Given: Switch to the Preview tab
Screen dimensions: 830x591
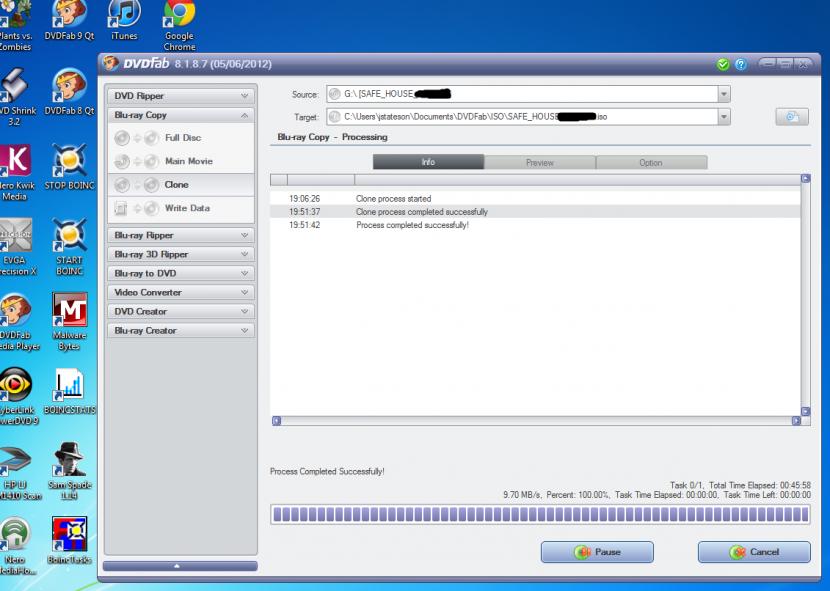Looking at the screenshot, I should (540, 162).
